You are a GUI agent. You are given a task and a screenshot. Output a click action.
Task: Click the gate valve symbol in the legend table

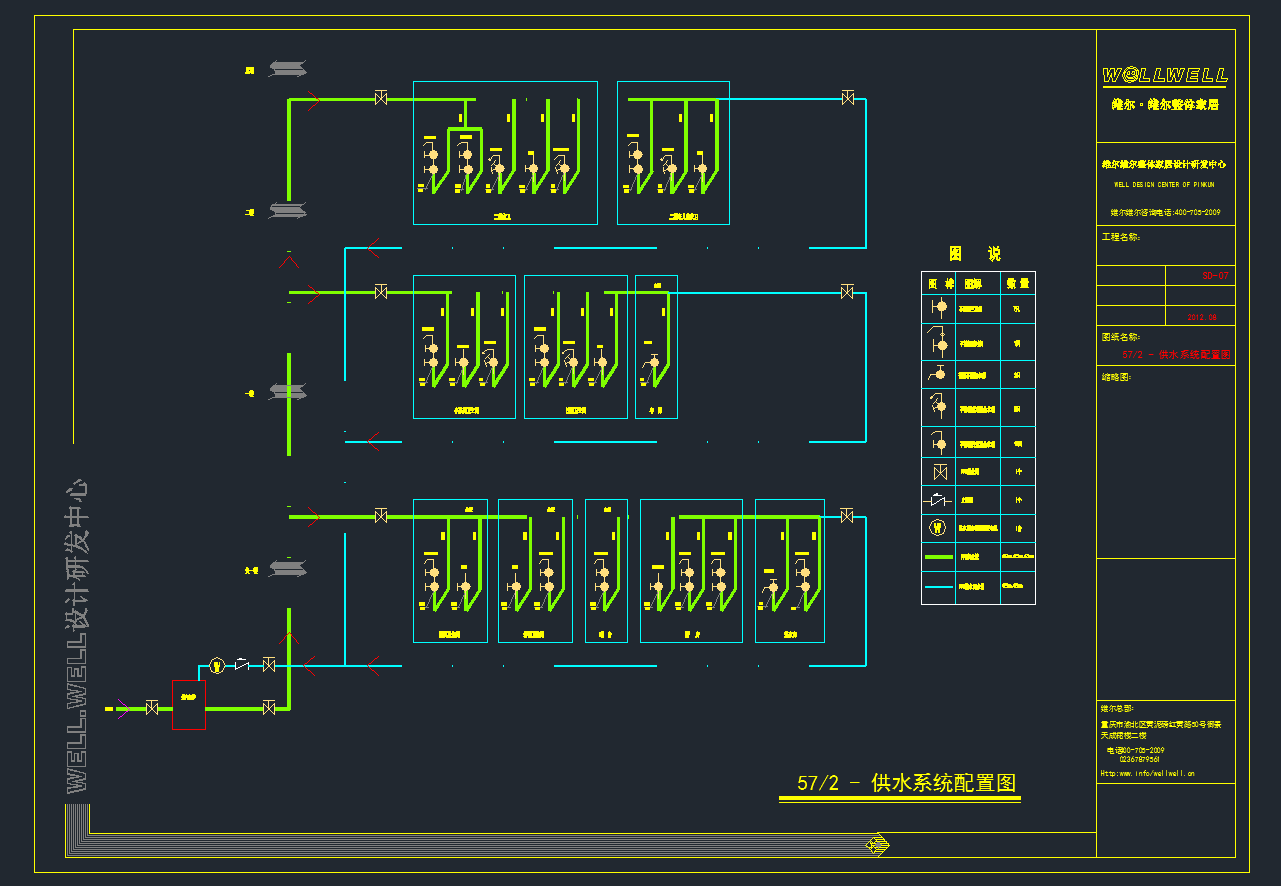coord(938,470)
